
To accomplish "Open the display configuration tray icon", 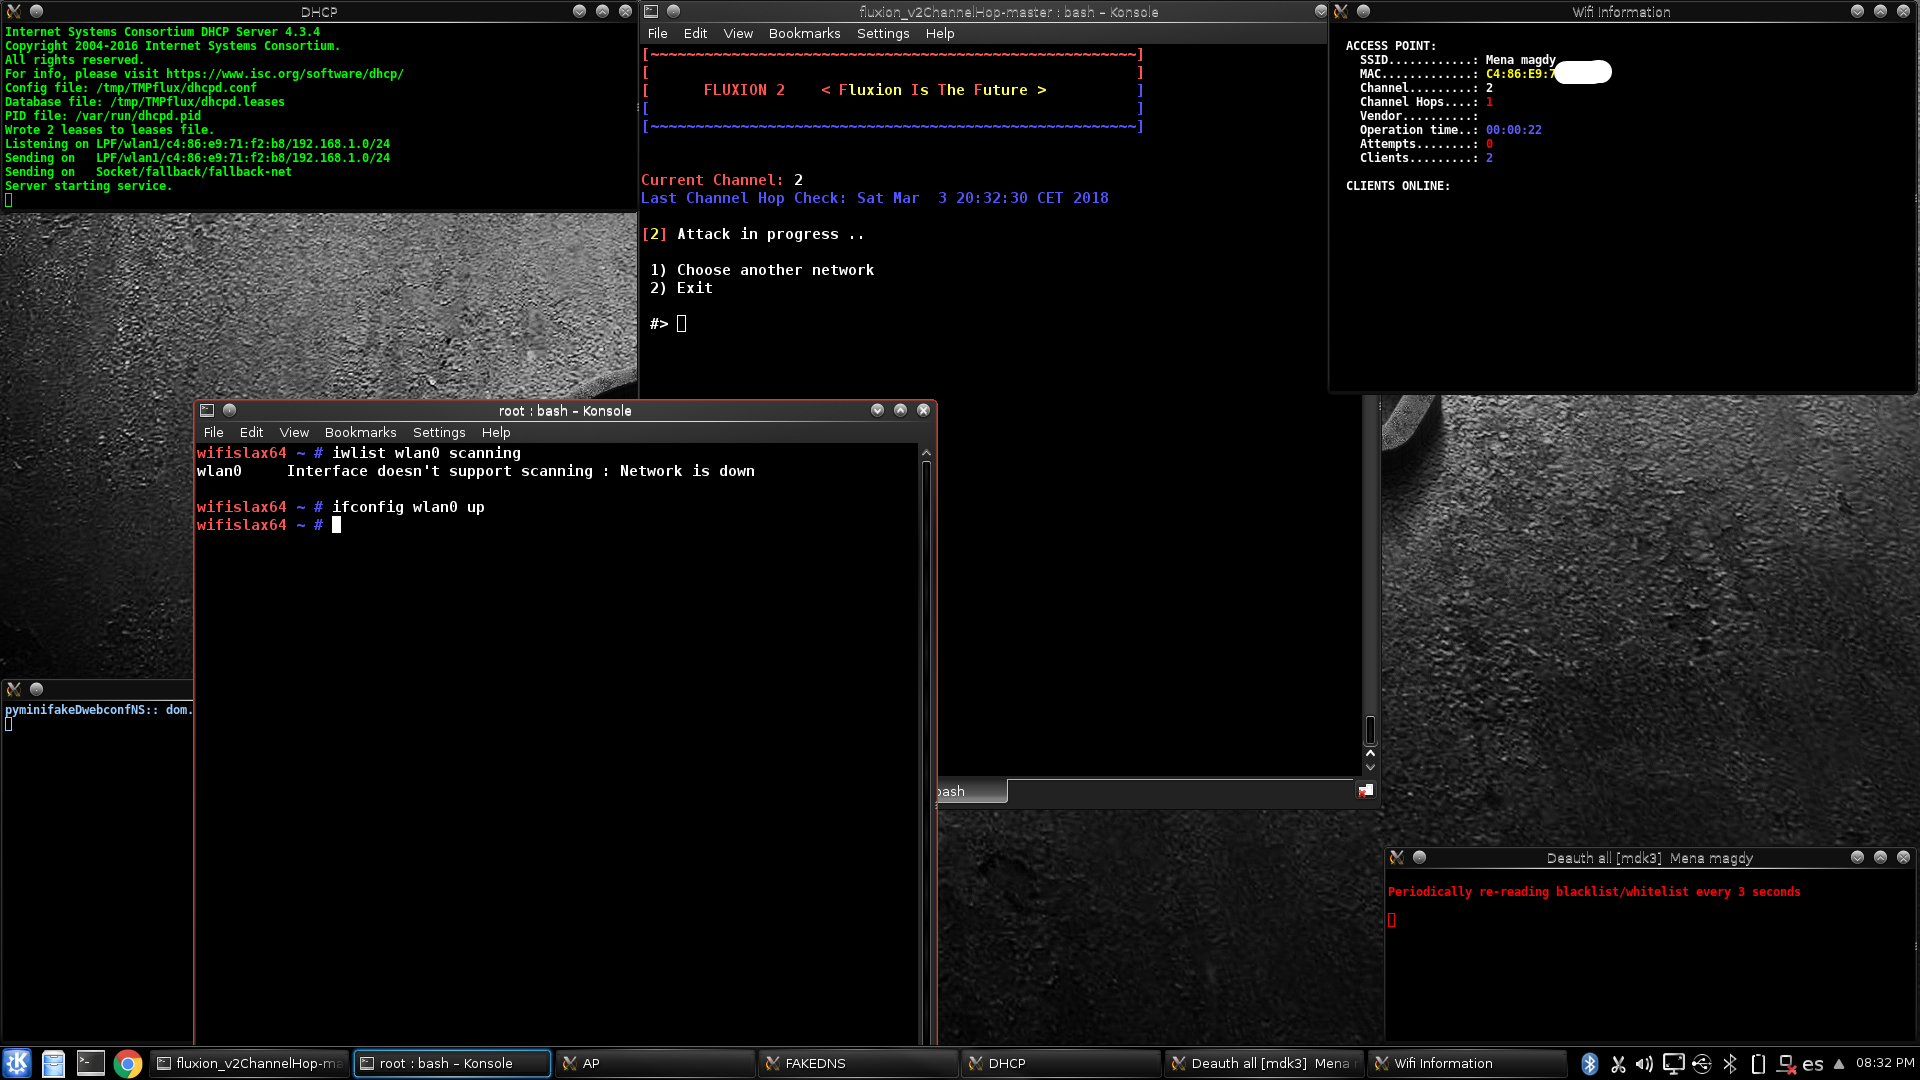I will click(x=1673, y=1064).
